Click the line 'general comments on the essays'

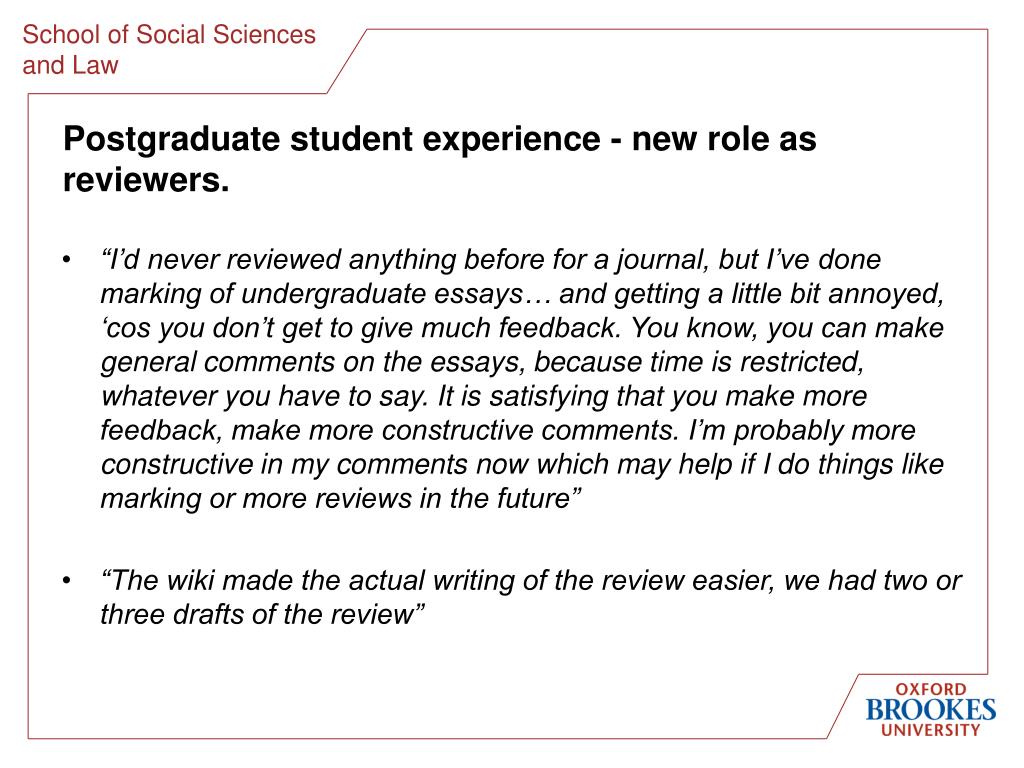pos(483,362)
